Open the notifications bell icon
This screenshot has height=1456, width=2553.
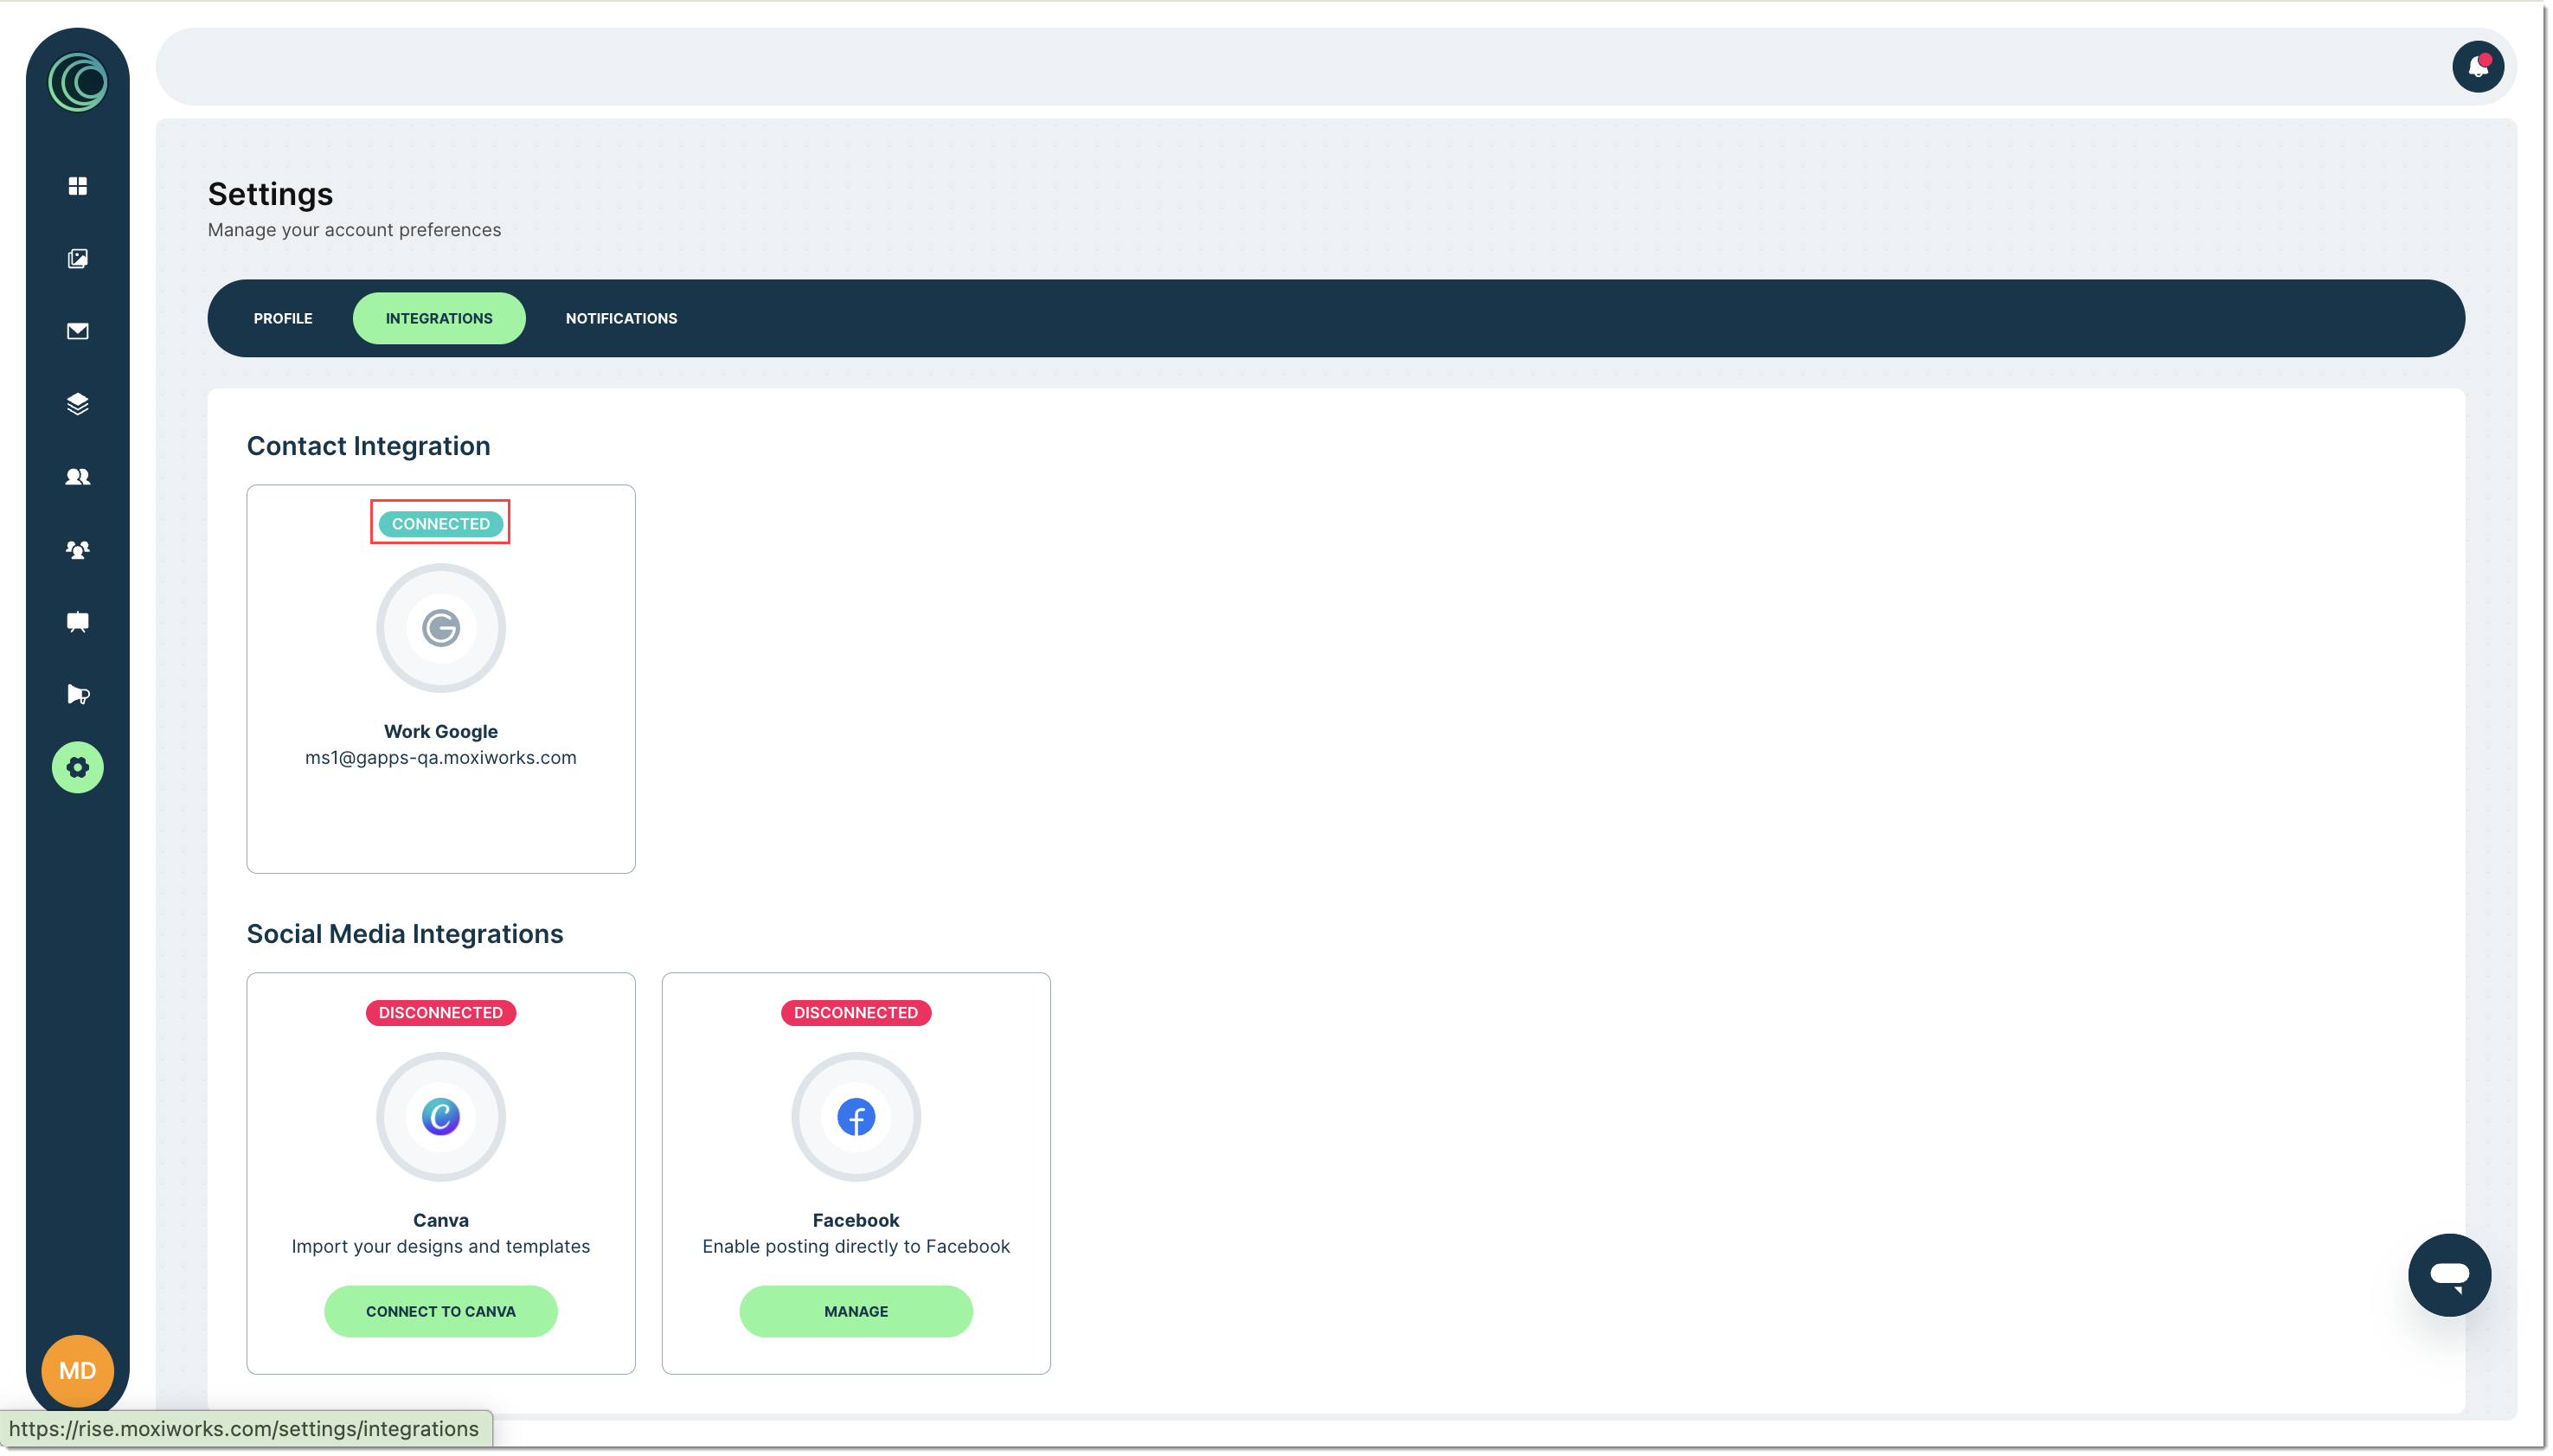(x=2477, y=67)
